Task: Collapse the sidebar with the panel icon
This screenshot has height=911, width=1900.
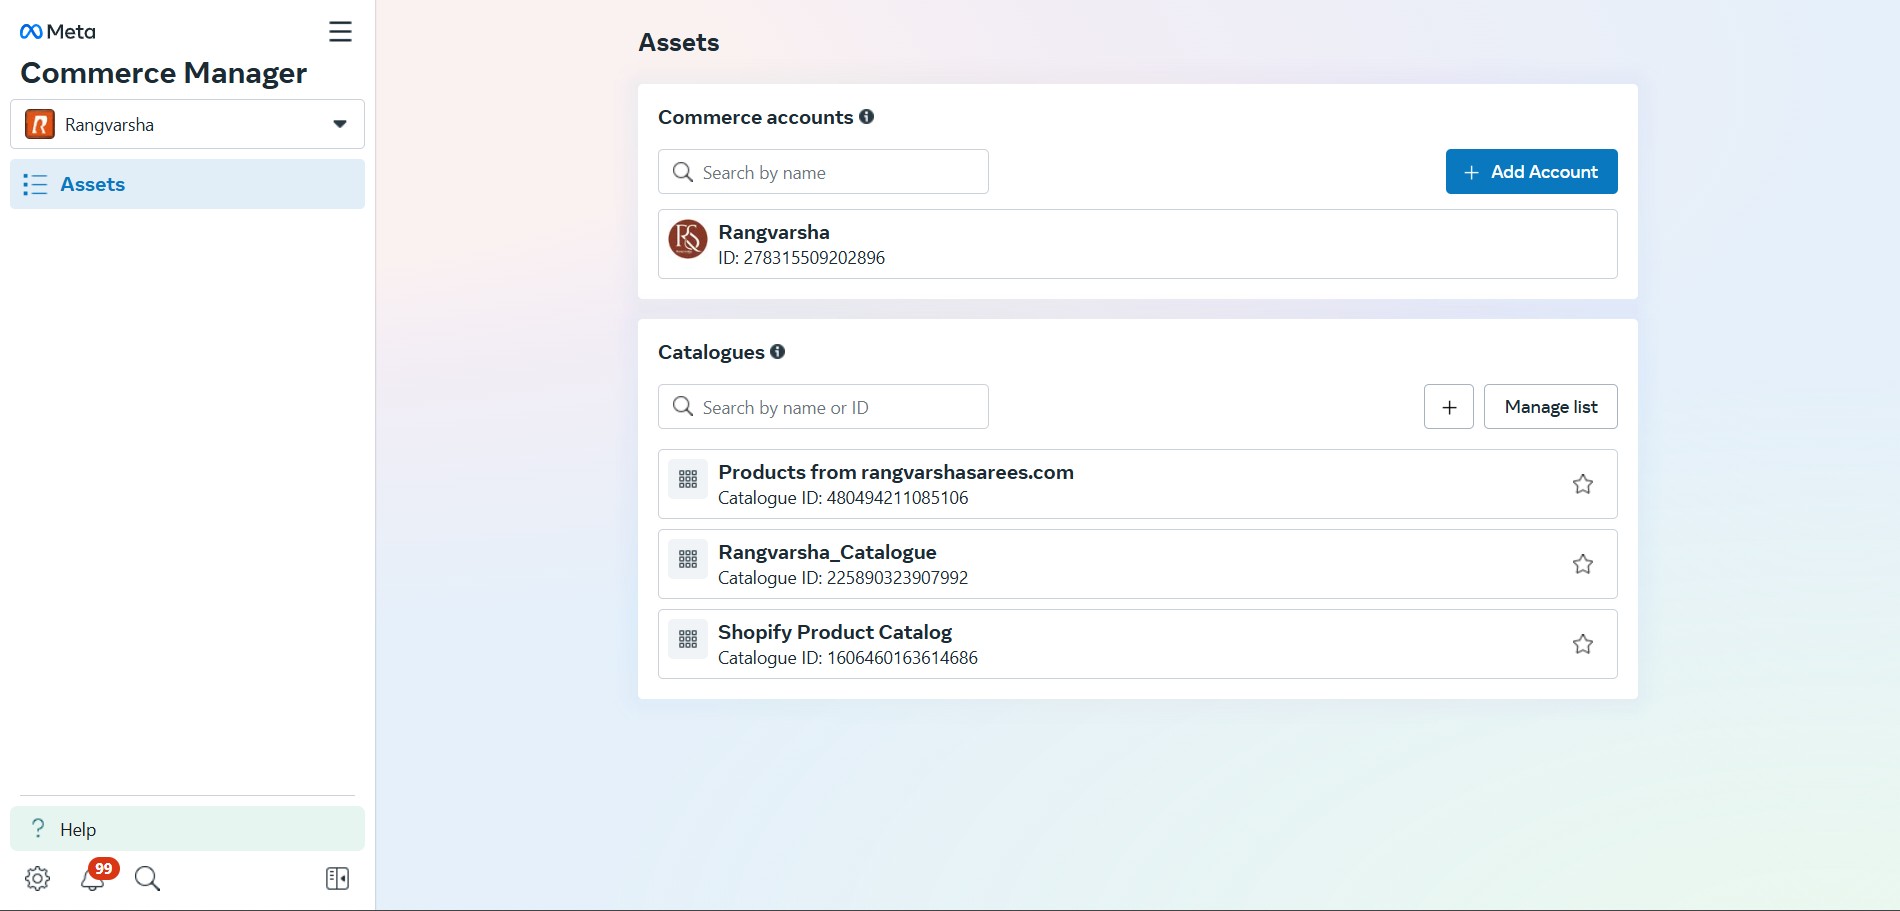Action: pos(337,878)
